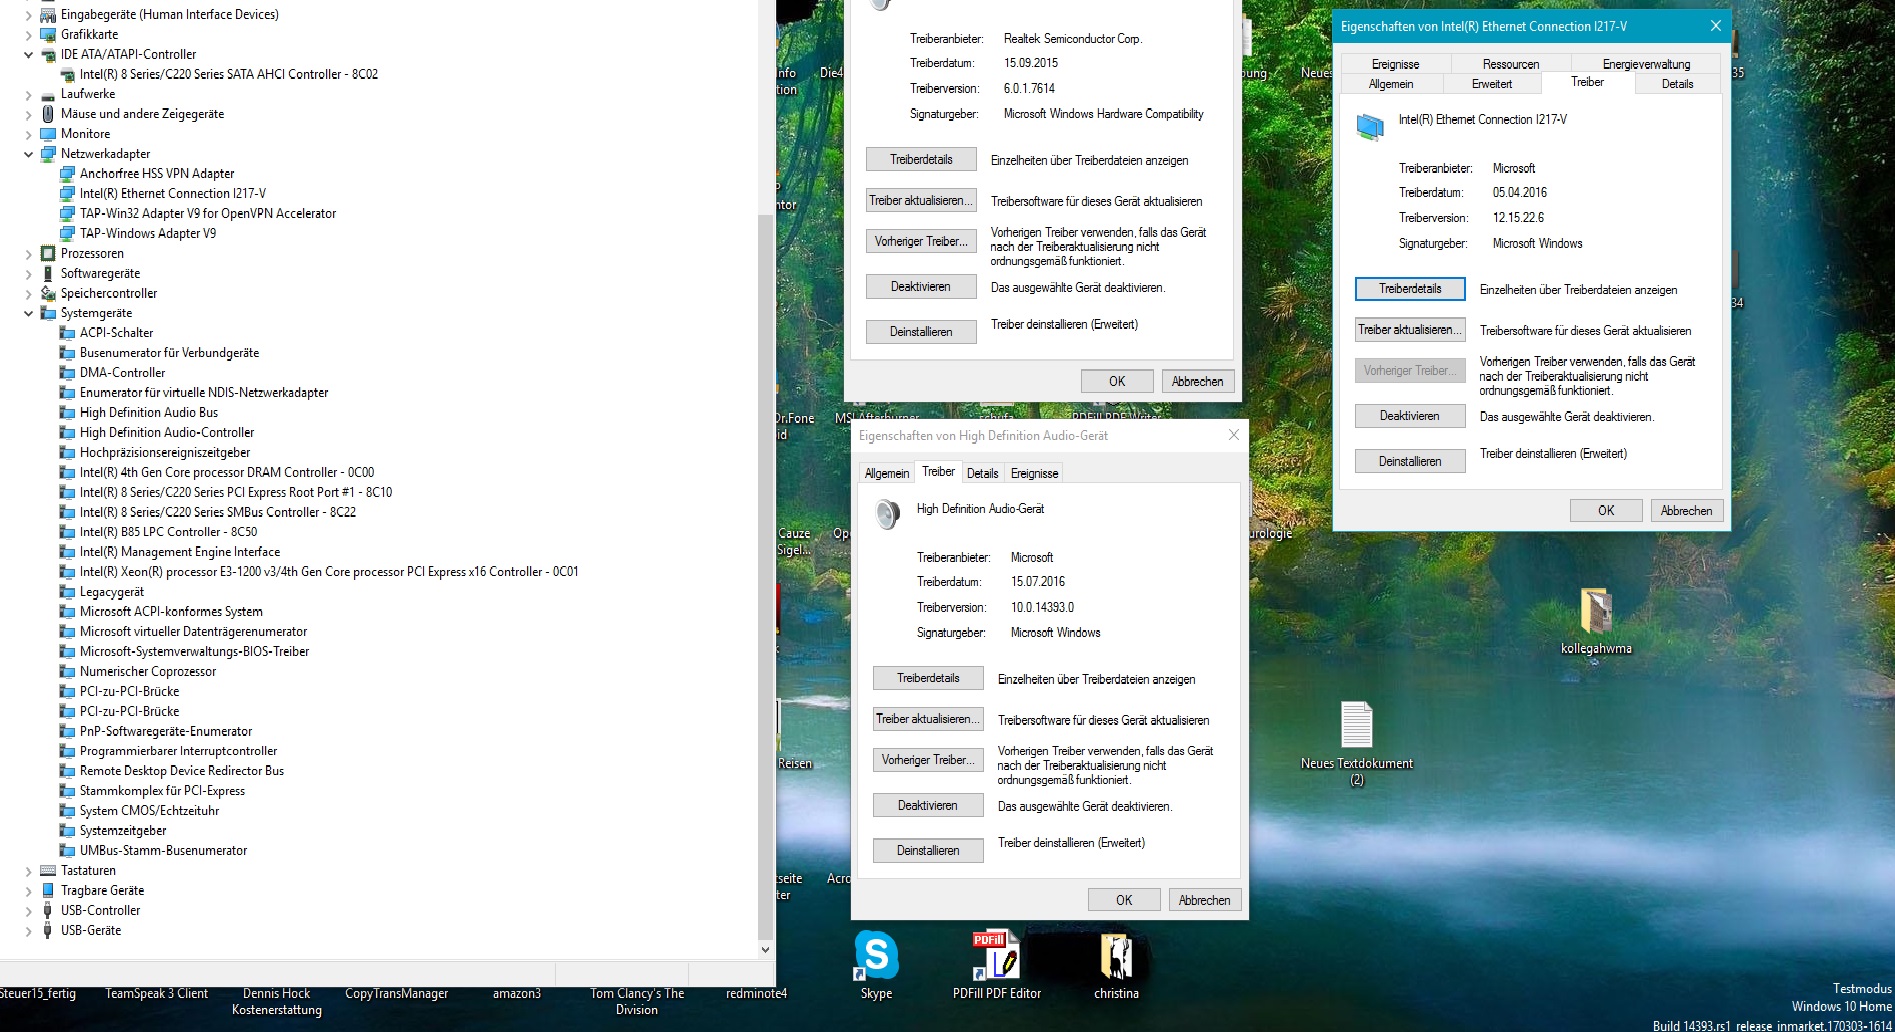Image resolution: width=1895 pixels, height=1032 pixels.
Task: Collapse the Systemgeräte node
Action: tap(28, 313)
